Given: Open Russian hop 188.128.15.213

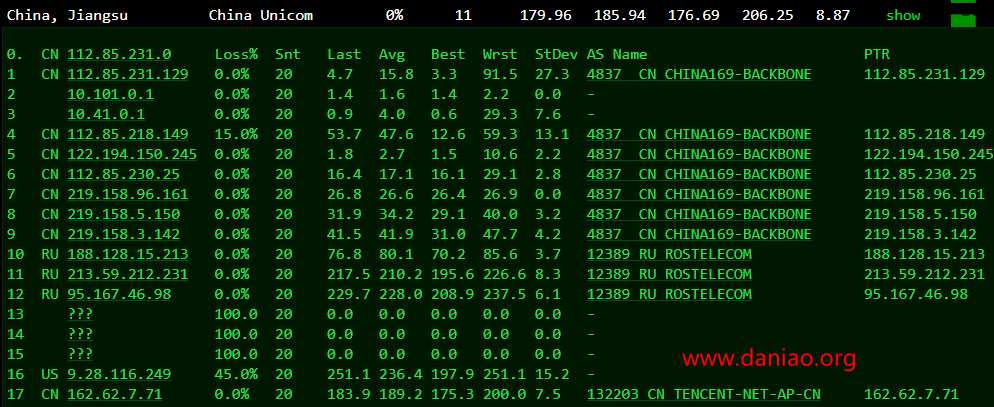Looking at the screenshot, I should click(x=128, y=254).
